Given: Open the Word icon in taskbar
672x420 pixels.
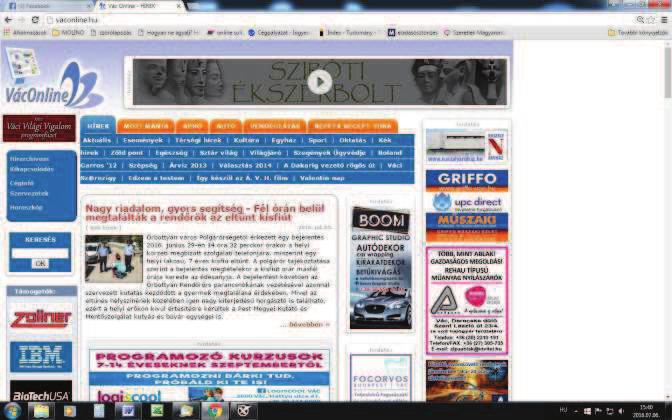Looking at the screenshot, I should click(x=128, y=411).
